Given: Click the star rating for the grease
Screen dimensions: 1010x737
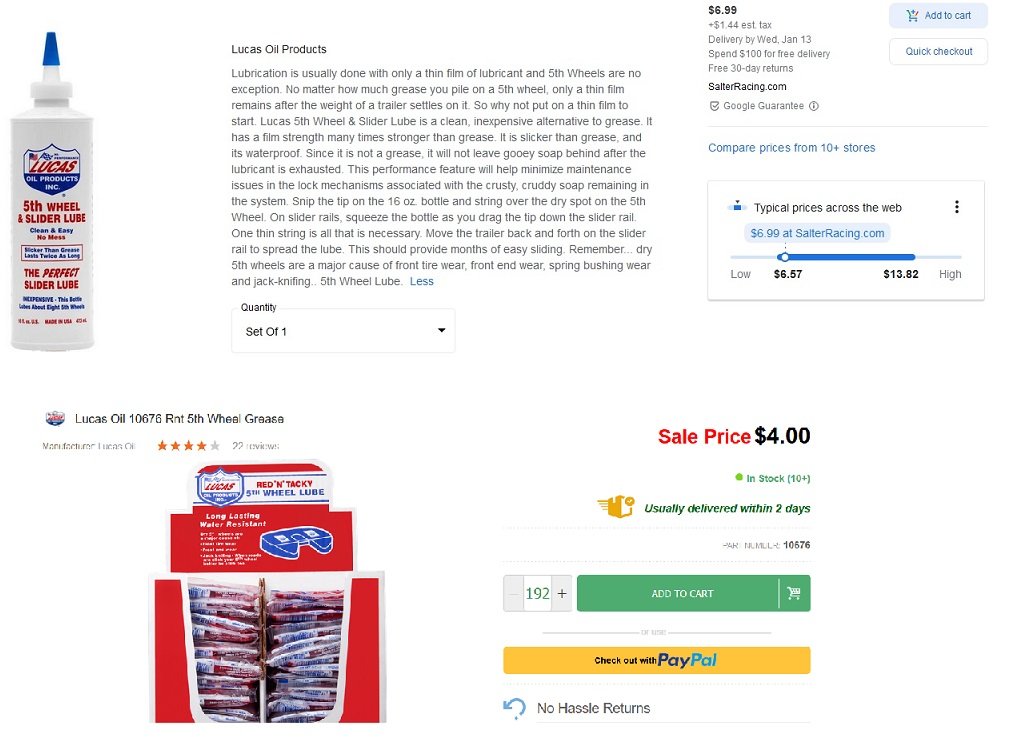Looking at the screenshot, I should pos(188,446).
